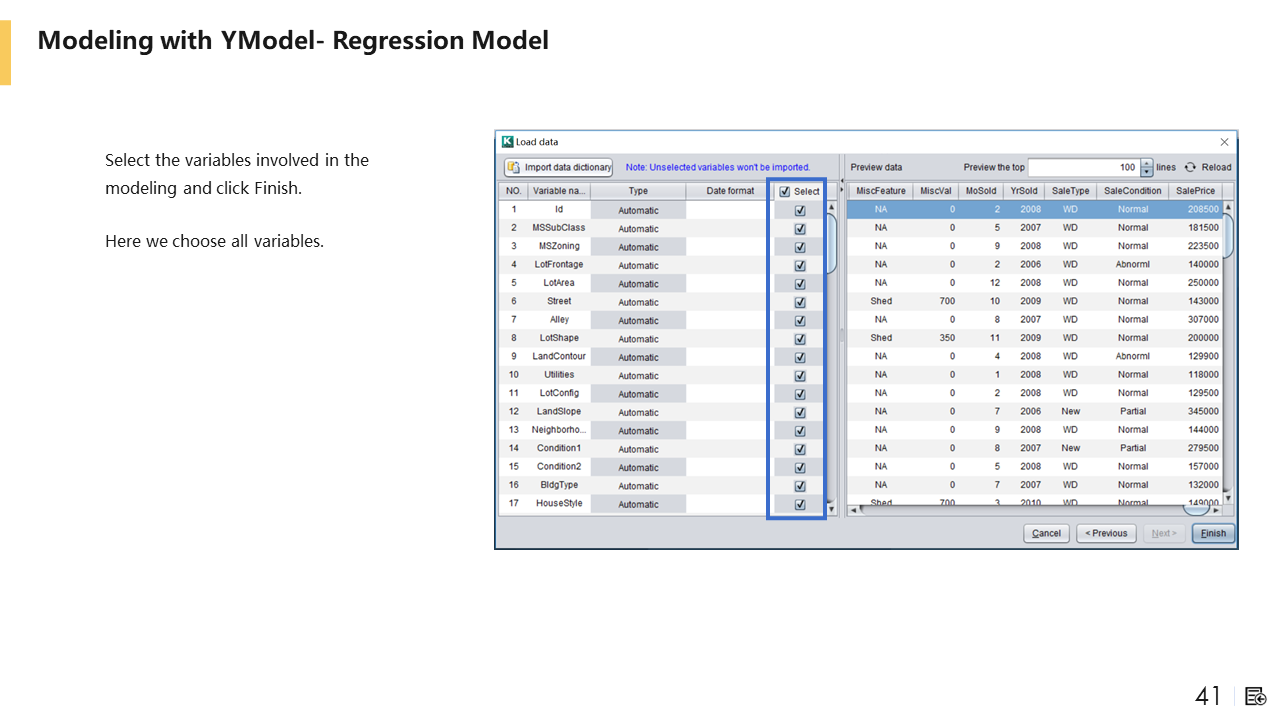Toggle the Select all header checkbox

pyautogui.click(x=785, y=191)
